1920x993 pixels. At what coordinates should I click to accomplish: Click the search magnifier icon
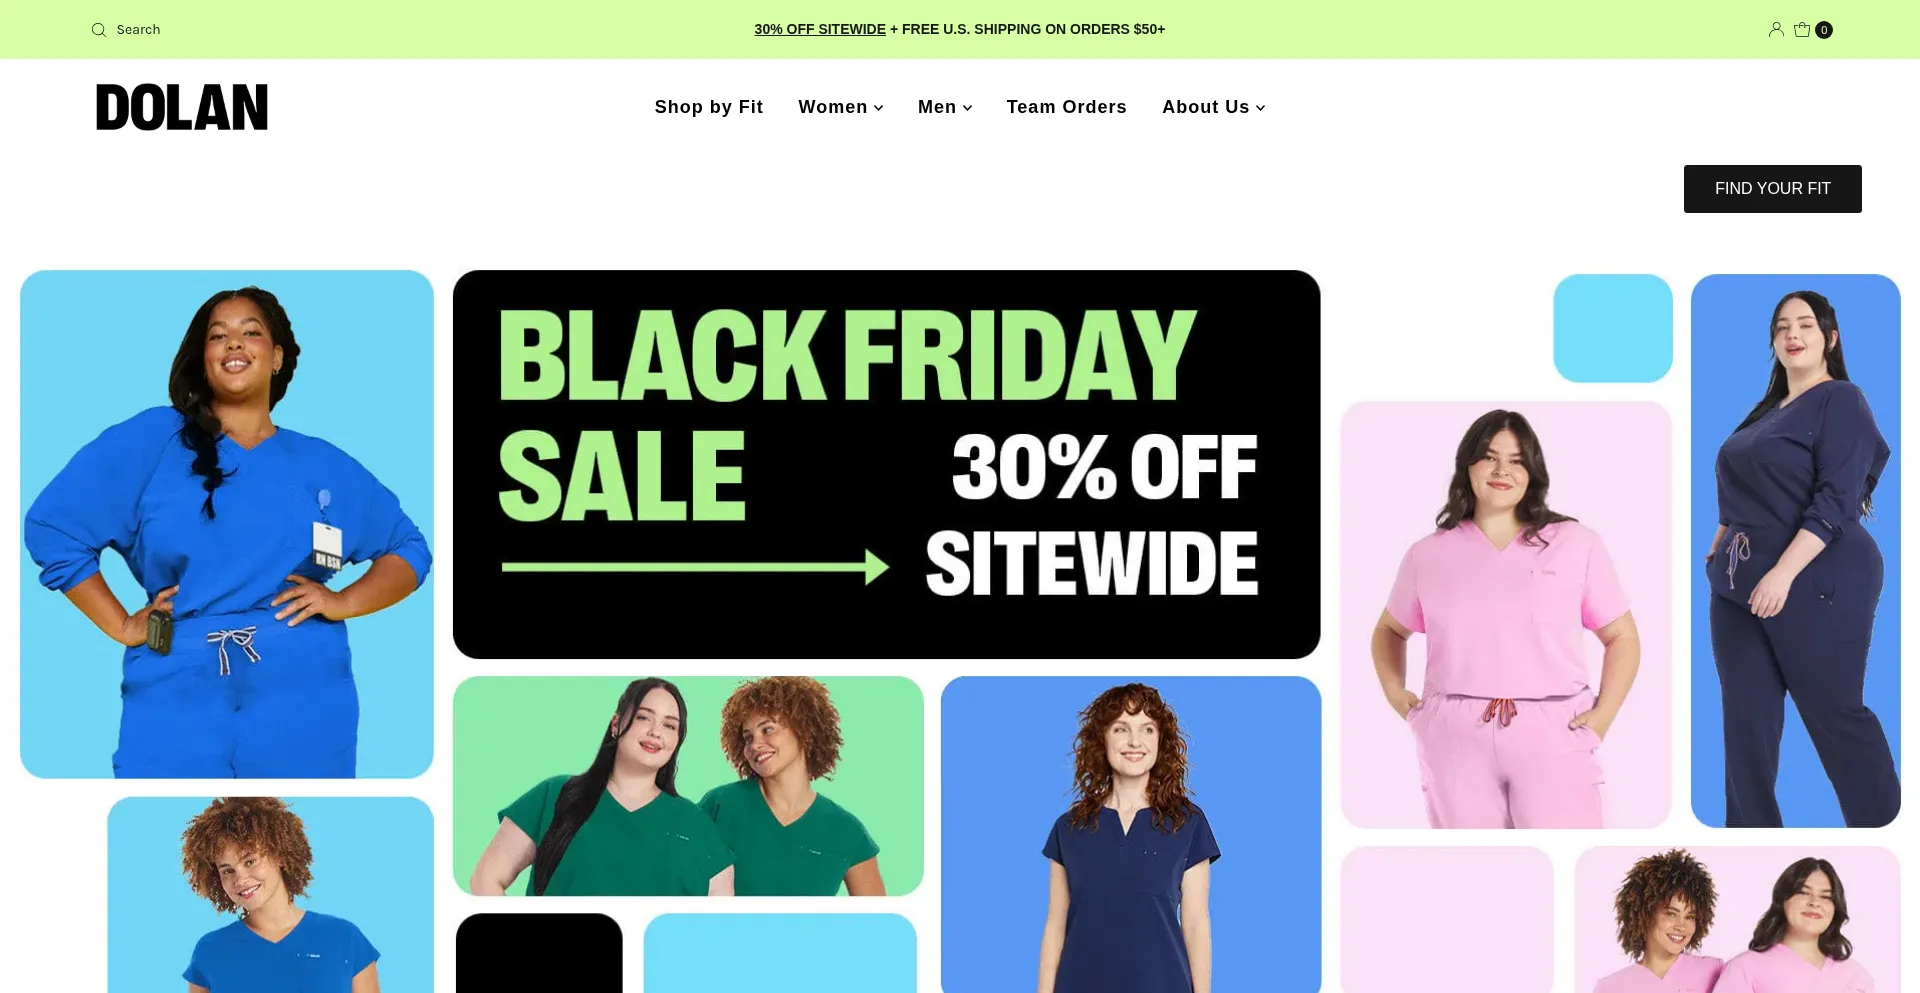pyautogui.click(x=99, y=30)
